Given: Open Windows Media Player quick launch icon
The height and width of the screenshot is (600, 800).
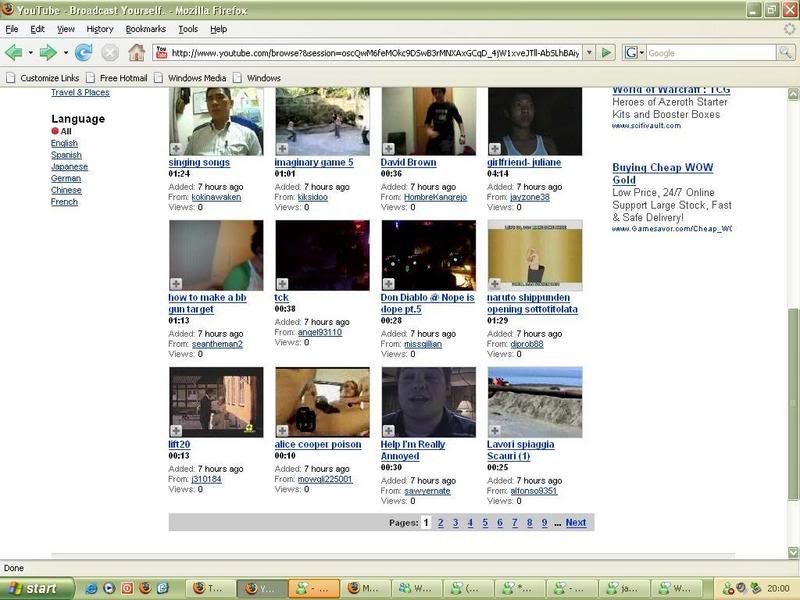Looking at the screenshot, I should 109,588.
